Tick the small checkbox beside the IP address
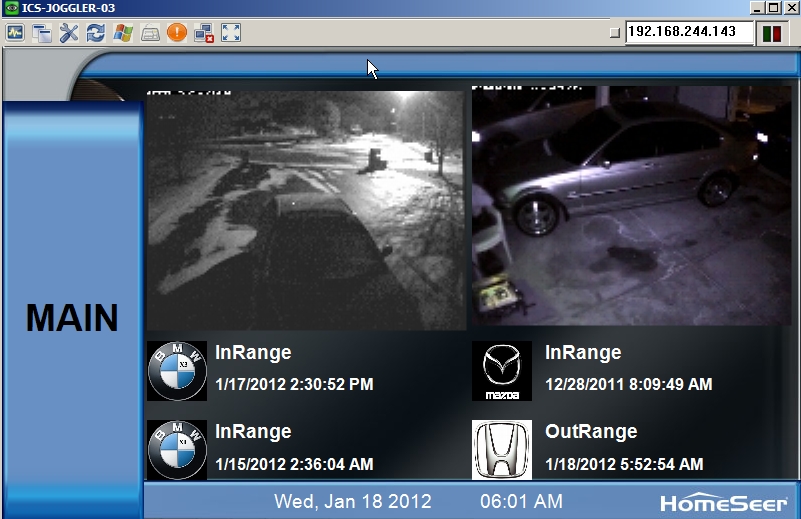The image size is (801, 519). [x=615, y=33]
